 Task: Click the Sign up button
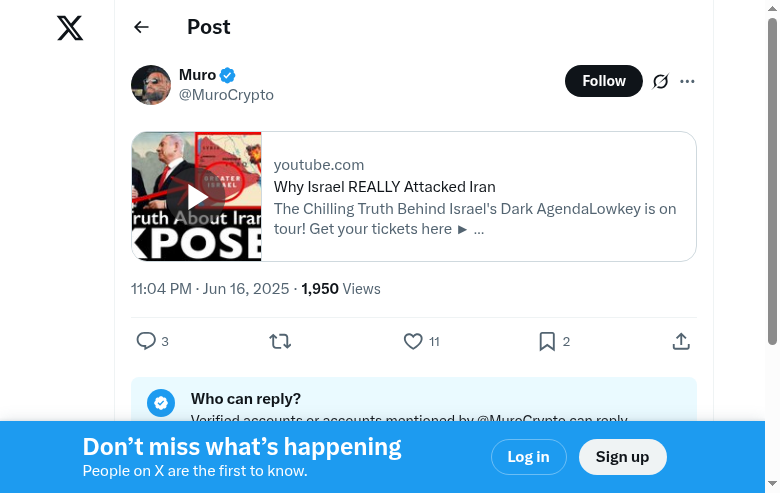pyautogui.click(x=622, y=457)
